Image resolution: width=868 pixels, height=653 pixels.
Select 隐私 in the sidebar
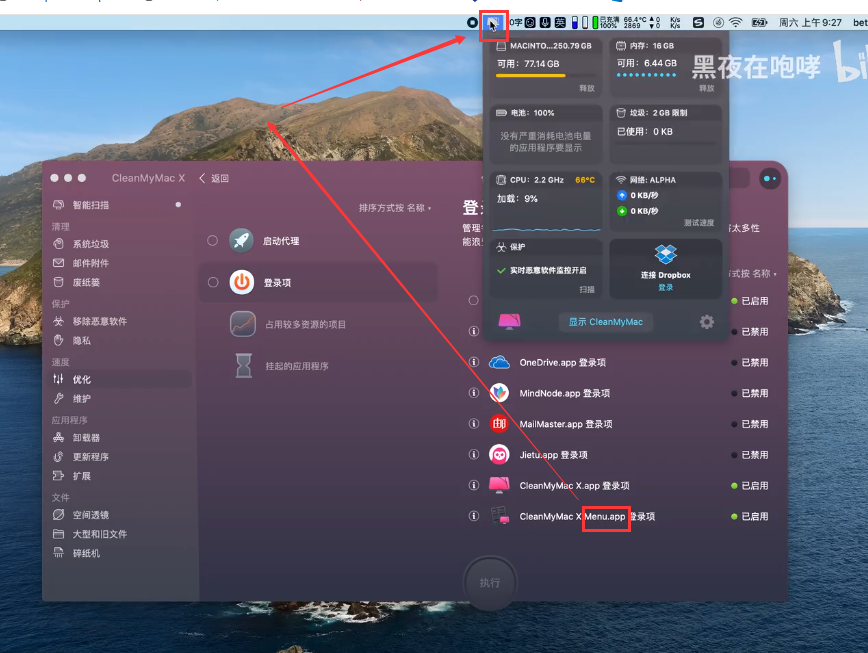pyautogui.click(x=81, y=340)
